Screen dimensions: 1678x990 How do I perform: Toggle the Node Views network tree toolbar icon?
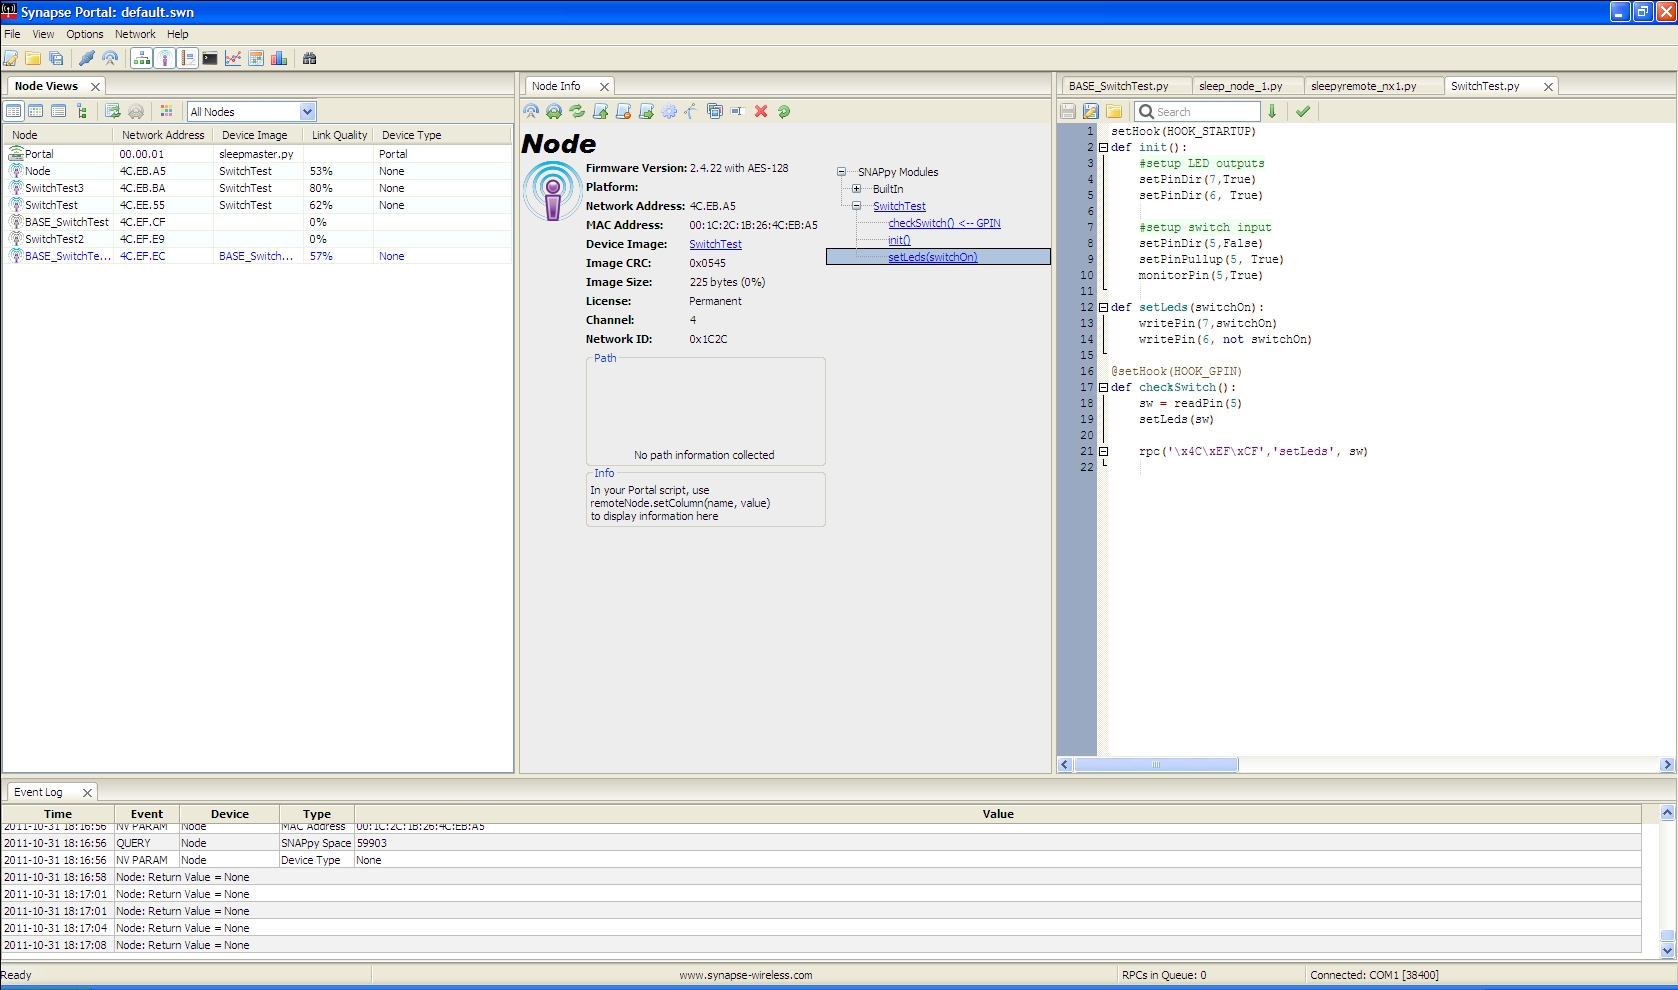tap(142, 58)
